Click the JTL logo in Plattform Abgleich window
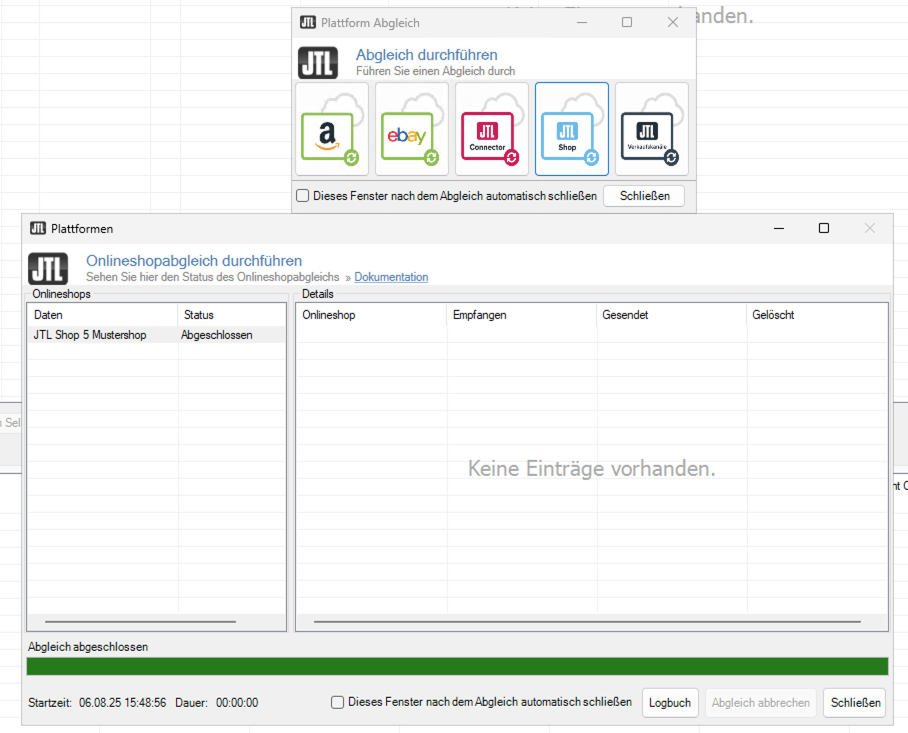This screenshot has height=733, width=908. 318,63
